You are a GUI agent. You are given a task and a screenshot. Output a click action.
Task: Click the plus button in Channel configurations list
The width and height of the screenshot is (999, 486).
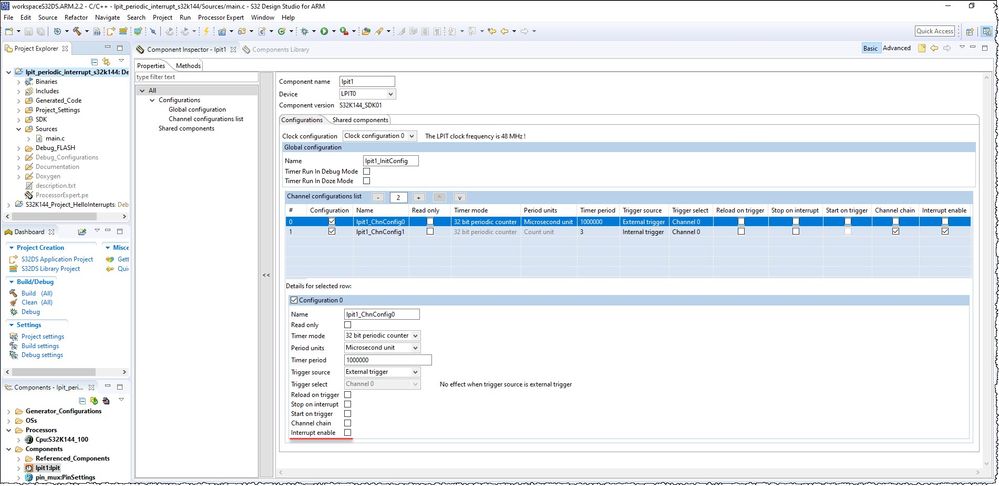click(419, 197)
